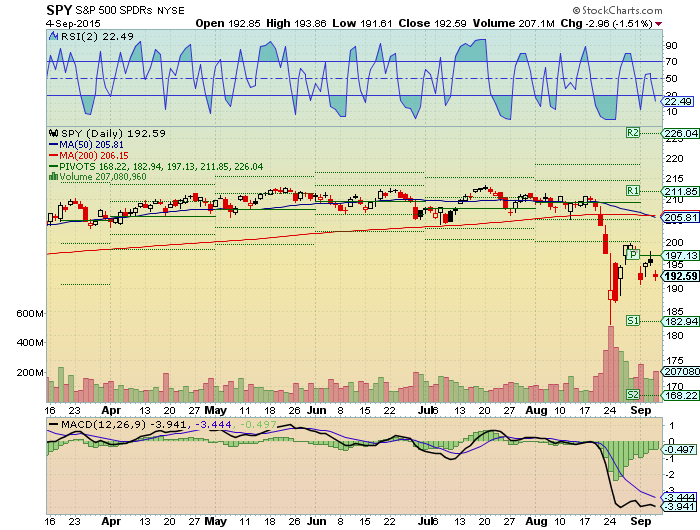Click the 197.13 pivot axis tag
The width and height of the screenshot is (700, 530).
click(680, 255)
